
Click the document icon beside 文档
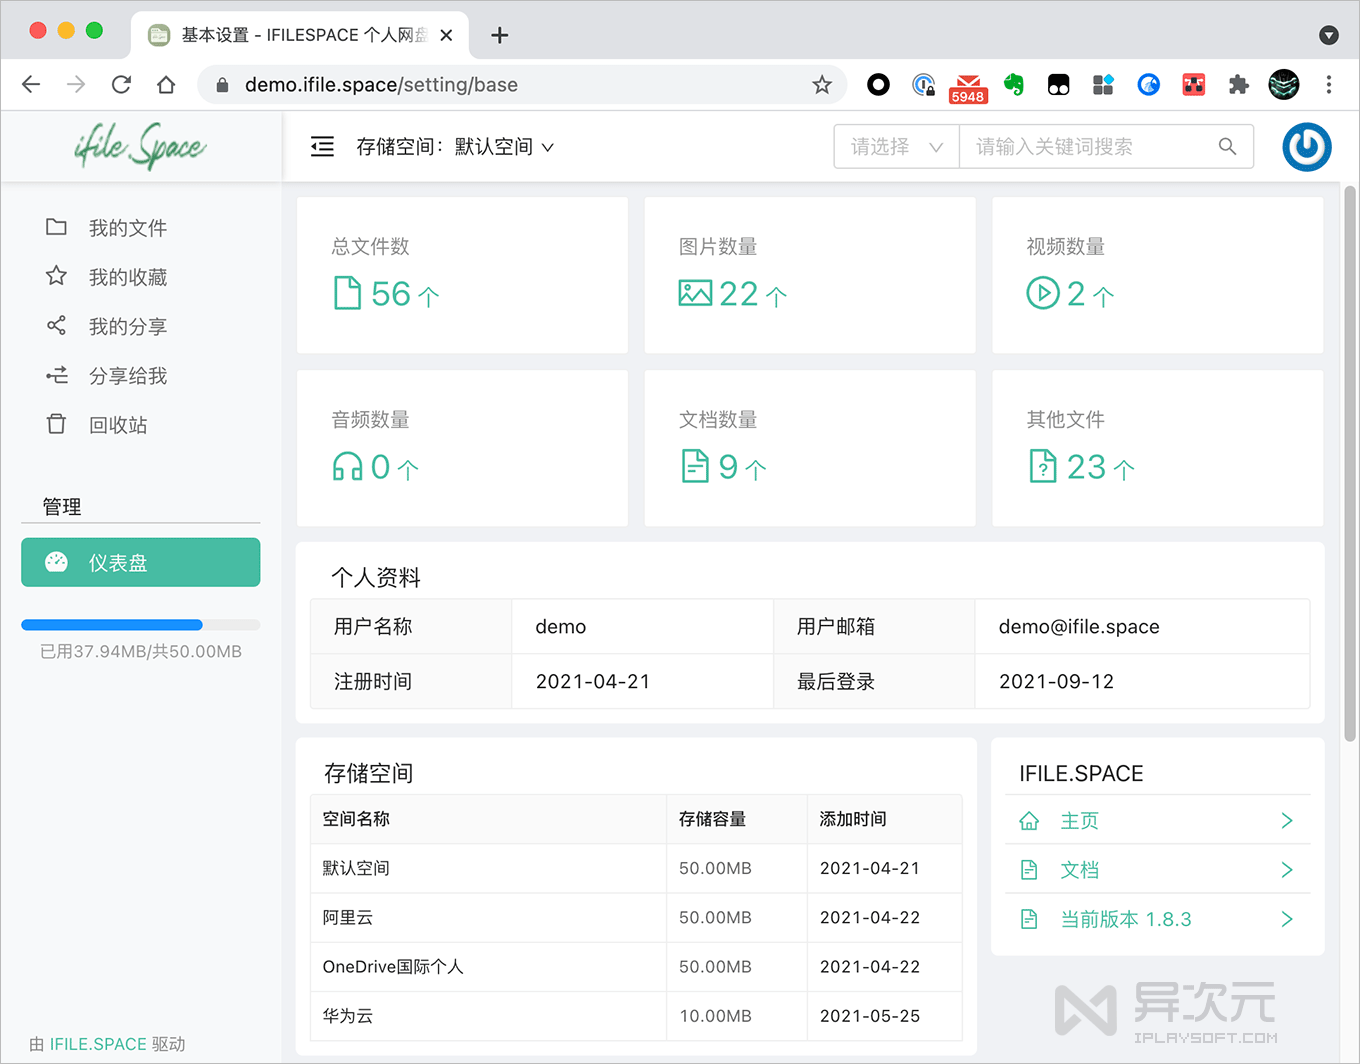[x=1029, y=869]
